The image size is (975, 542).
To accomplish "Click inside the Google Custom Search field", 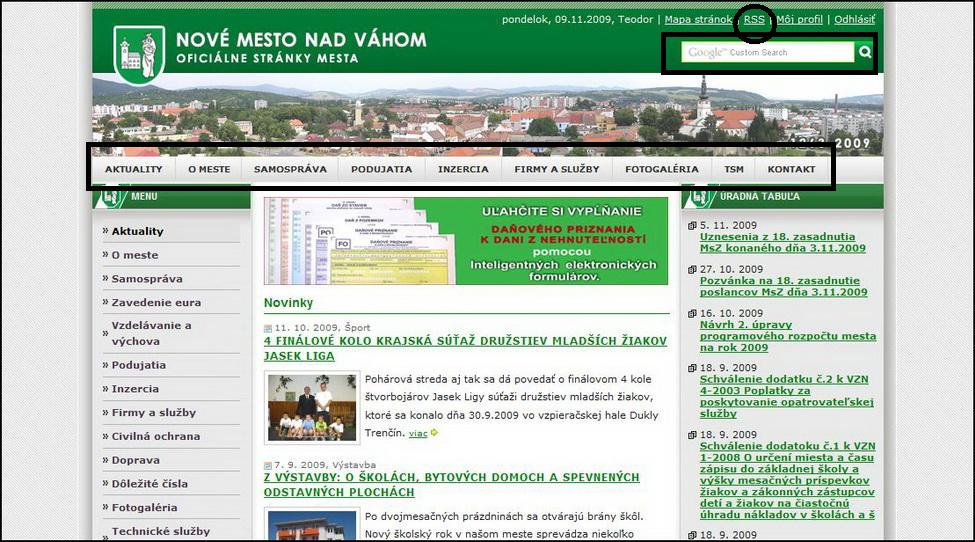I will [767, 52].
